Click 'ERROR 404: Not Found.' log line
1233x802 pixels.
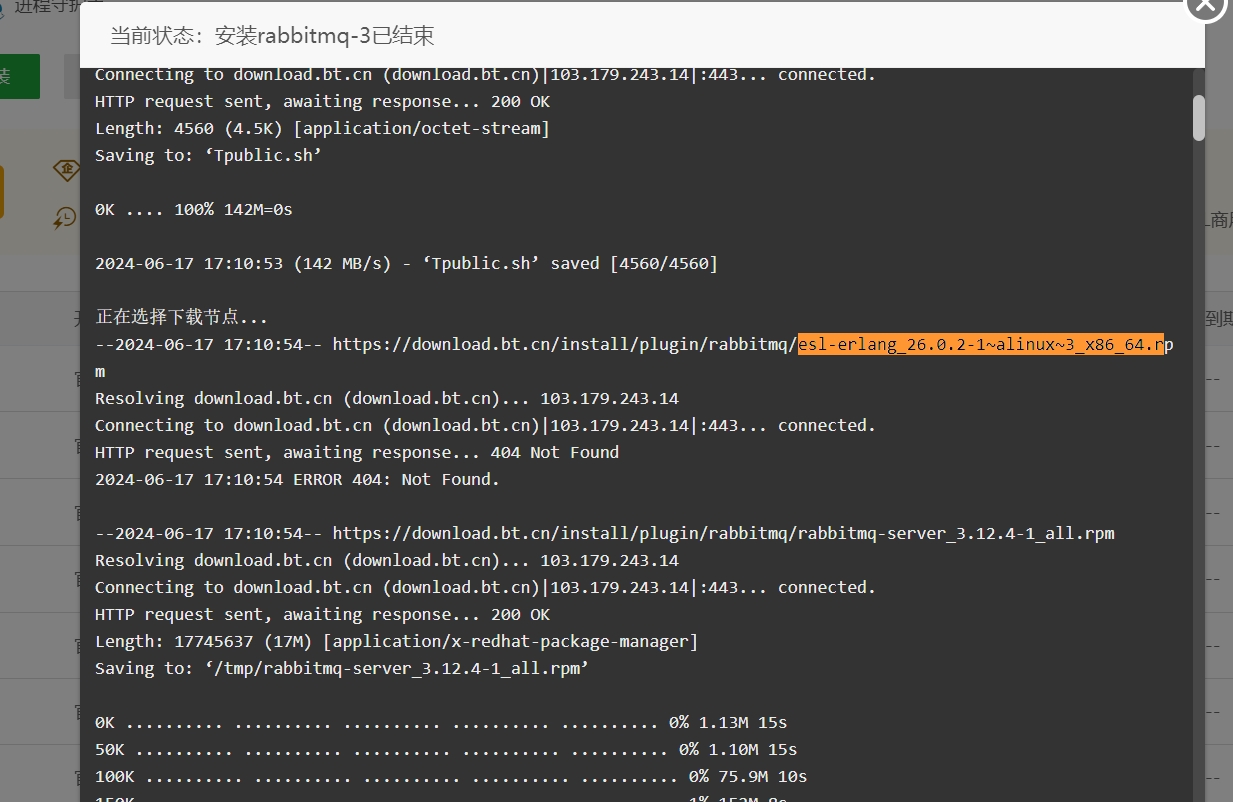[x=297, y=479]
